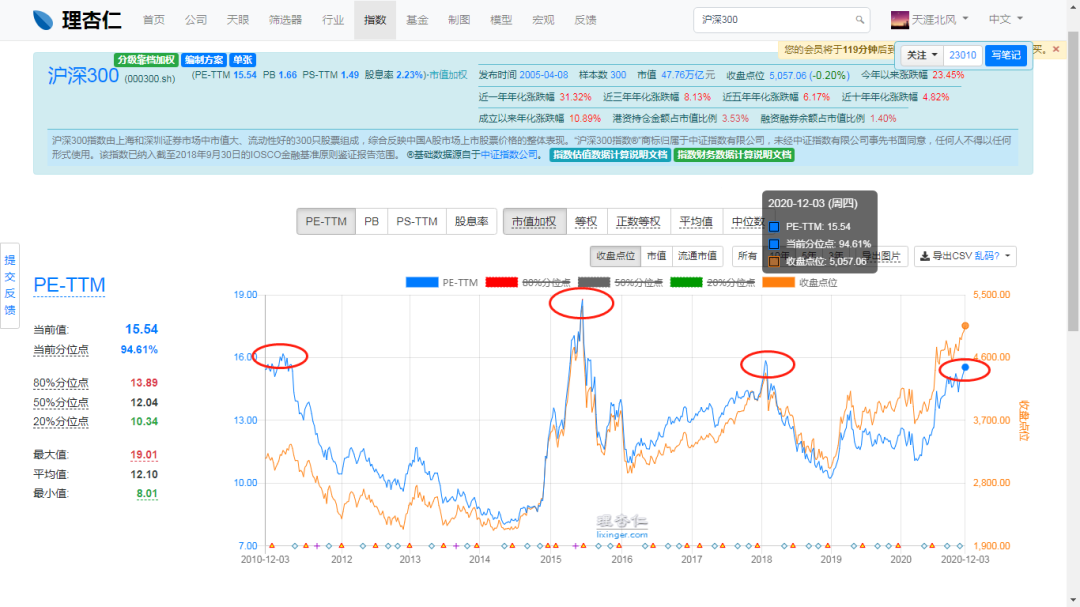Image resolution: width=1080 pixels, height=607 pixels.
Task: Select the 所有 time range
Action: [x=747, y=256]
